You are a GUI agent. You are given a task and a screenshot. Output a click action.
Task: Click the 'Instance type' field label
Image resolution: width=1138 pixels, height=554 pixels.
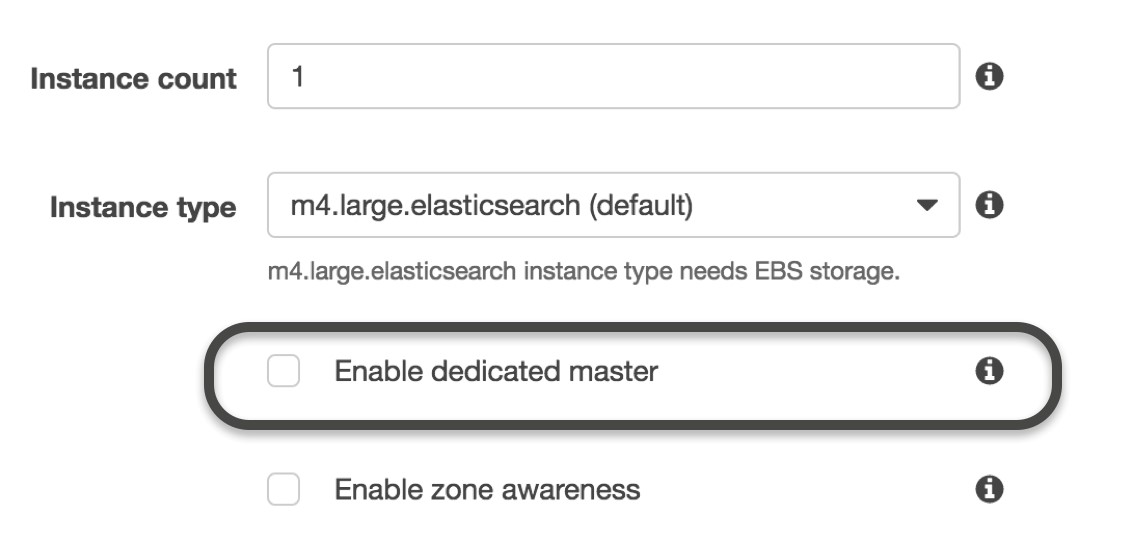tap(143, 208)
